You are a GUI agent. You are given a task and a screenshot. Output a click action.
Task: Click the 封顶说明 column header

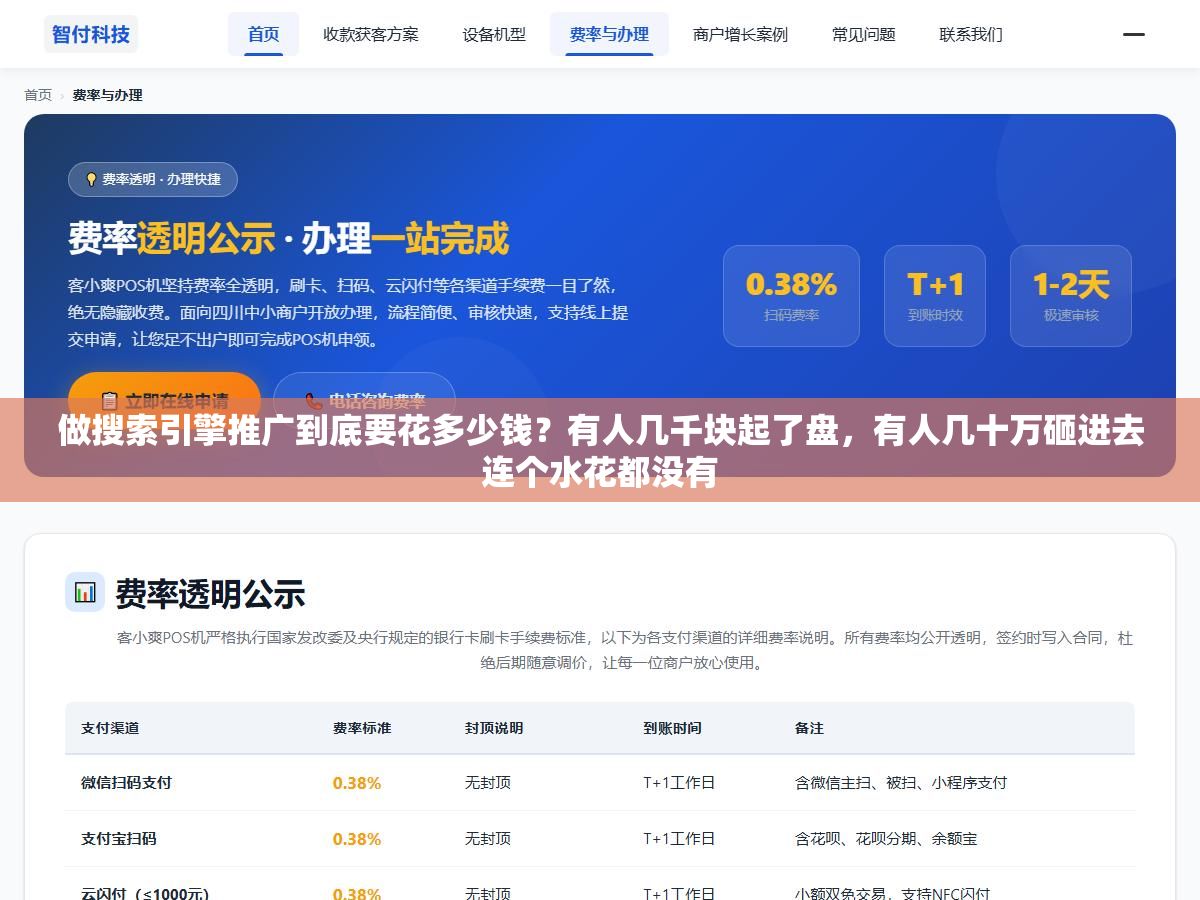click(x=494, y=728)
